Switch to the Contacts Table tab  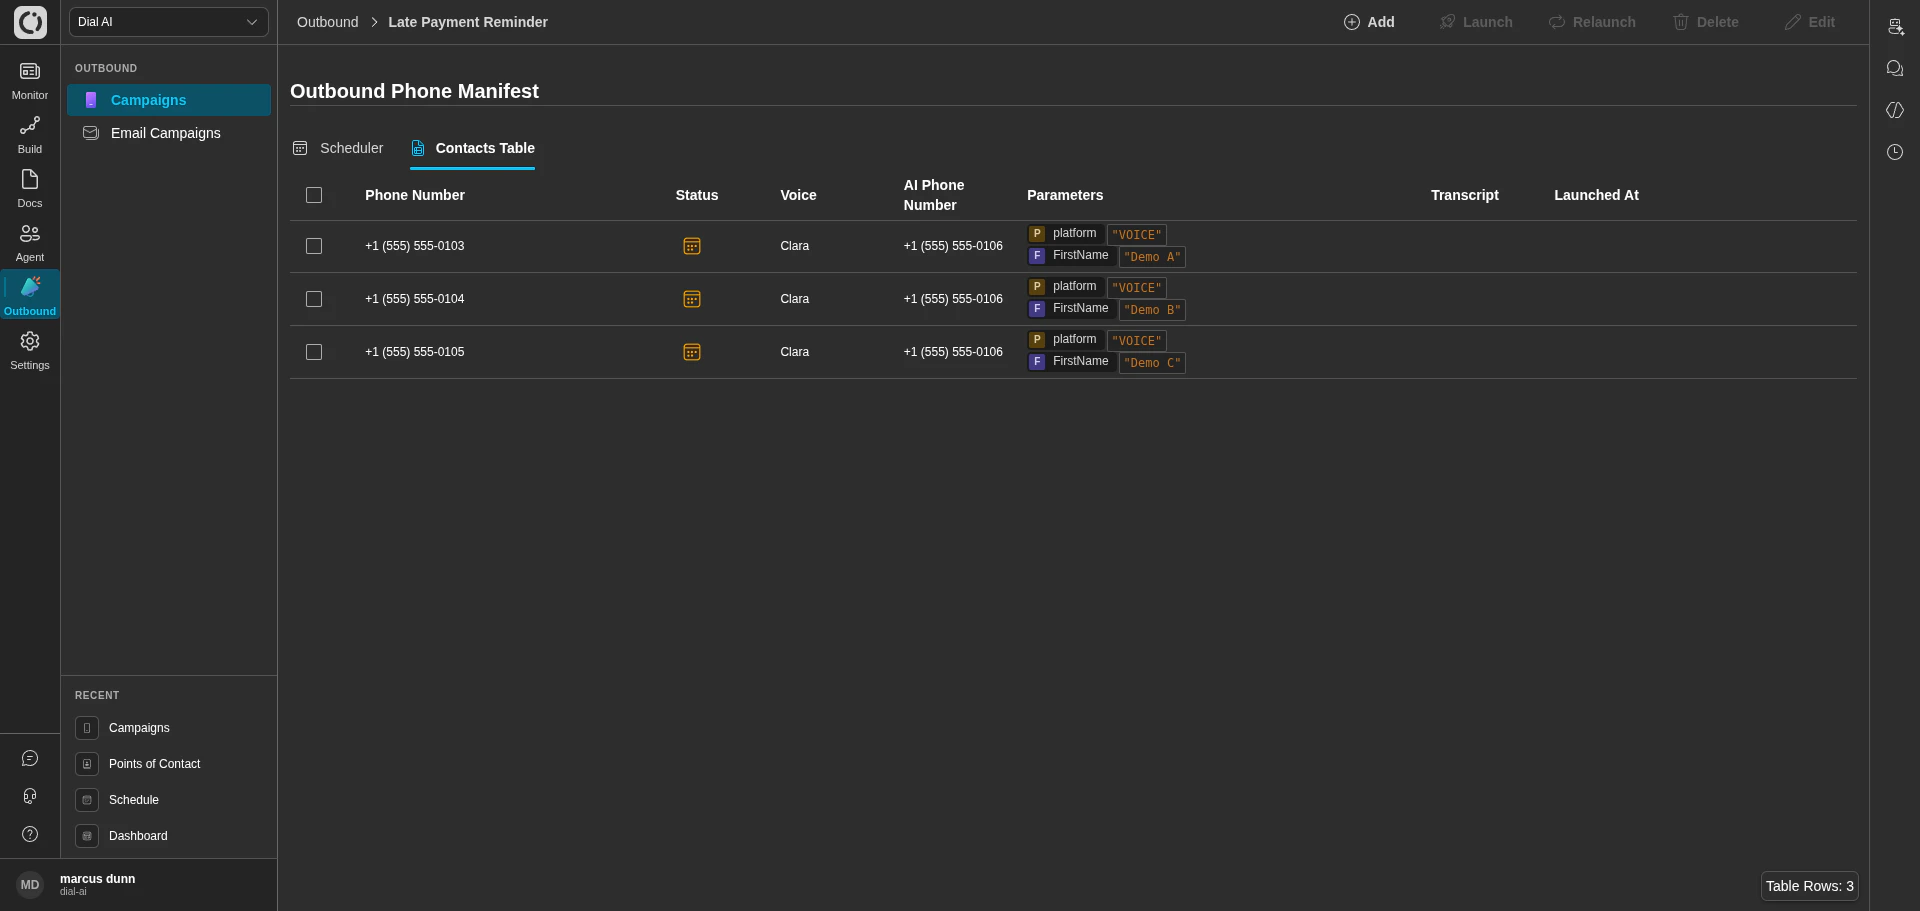(472, 148)
